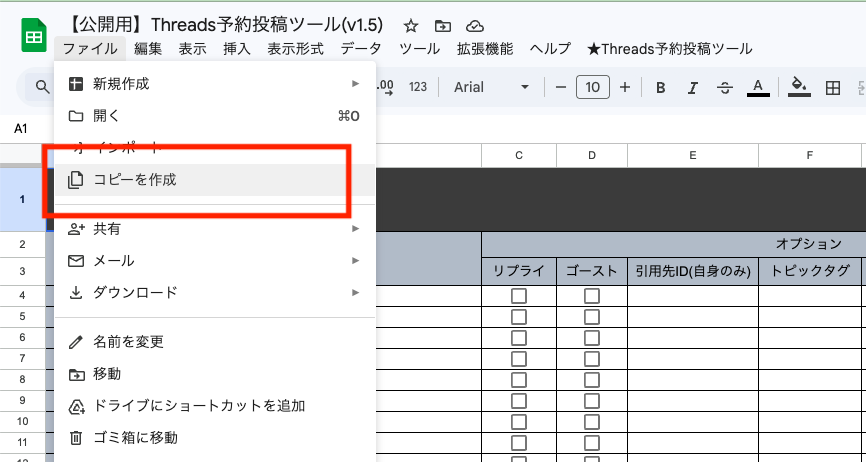Image resolution: width=866 pixels, height=462 pixels.
Task: Click the cloud document status icon
Action: (475, 26)
